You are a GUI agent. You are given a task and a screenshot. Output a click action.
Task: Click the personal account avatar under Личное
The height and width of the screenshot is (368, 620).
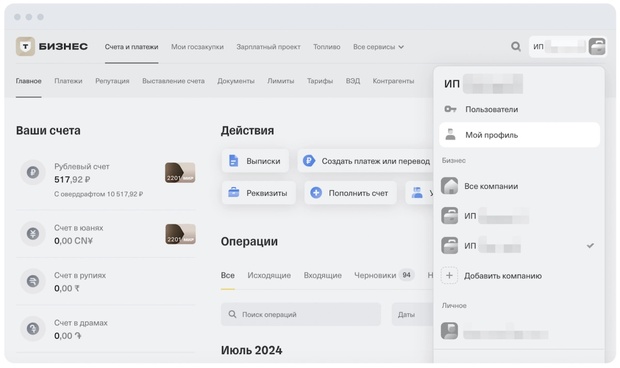(x=450, y=331)
